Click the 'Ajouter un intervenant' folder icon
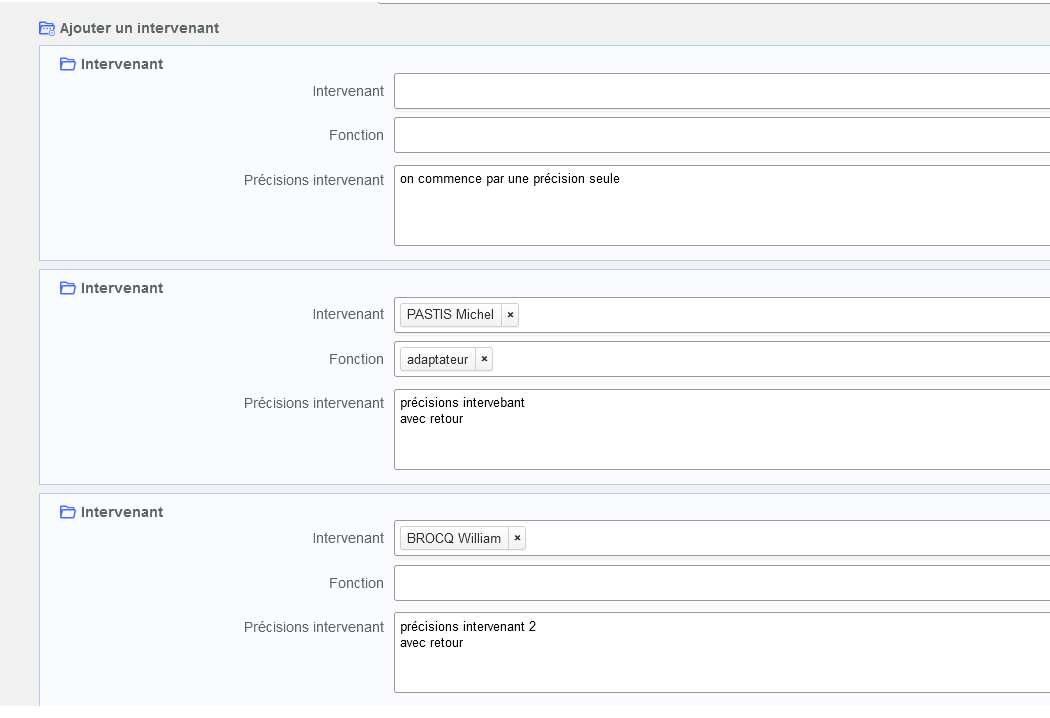Viewport: 1050px width, 718px height. click(x=46, y=28)
